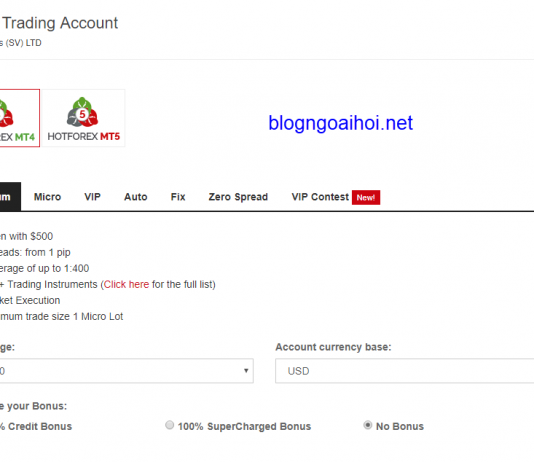Click the 'Credit Bonus' option label
This screenshot has height=462, width=534.
40,427
